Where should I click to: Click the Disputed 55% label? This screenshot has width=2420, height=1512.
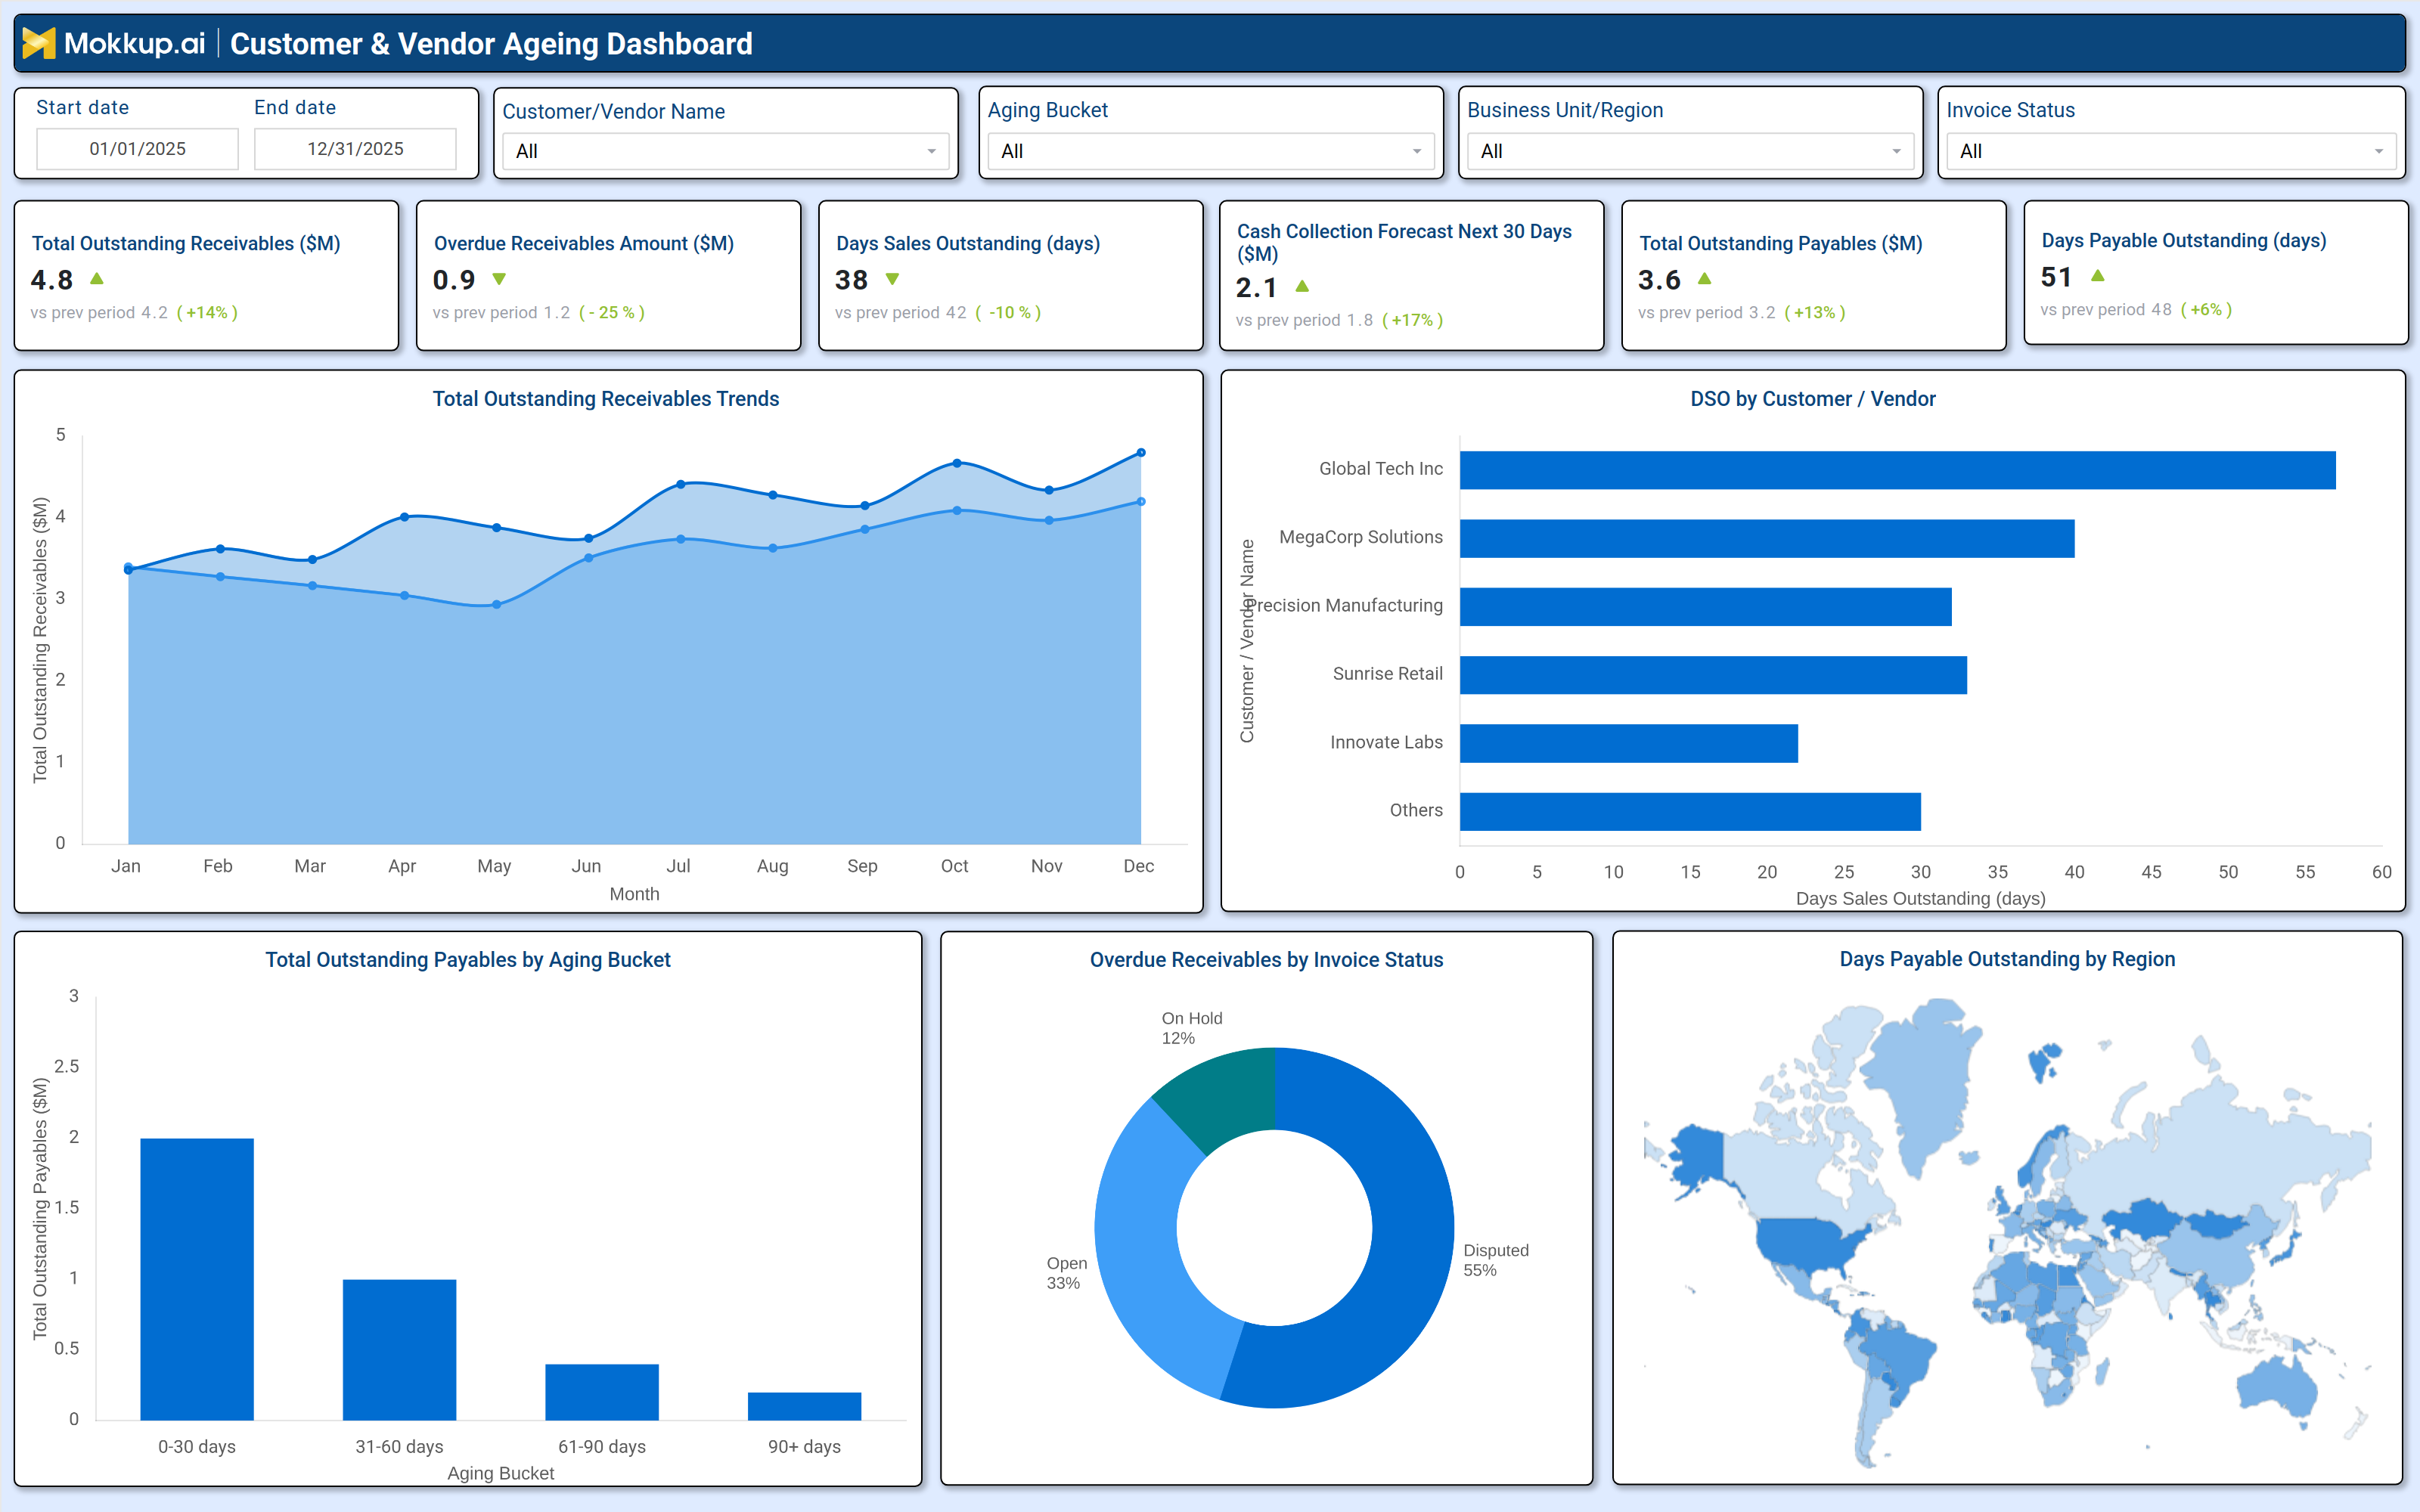(x=1496, y=1260)
